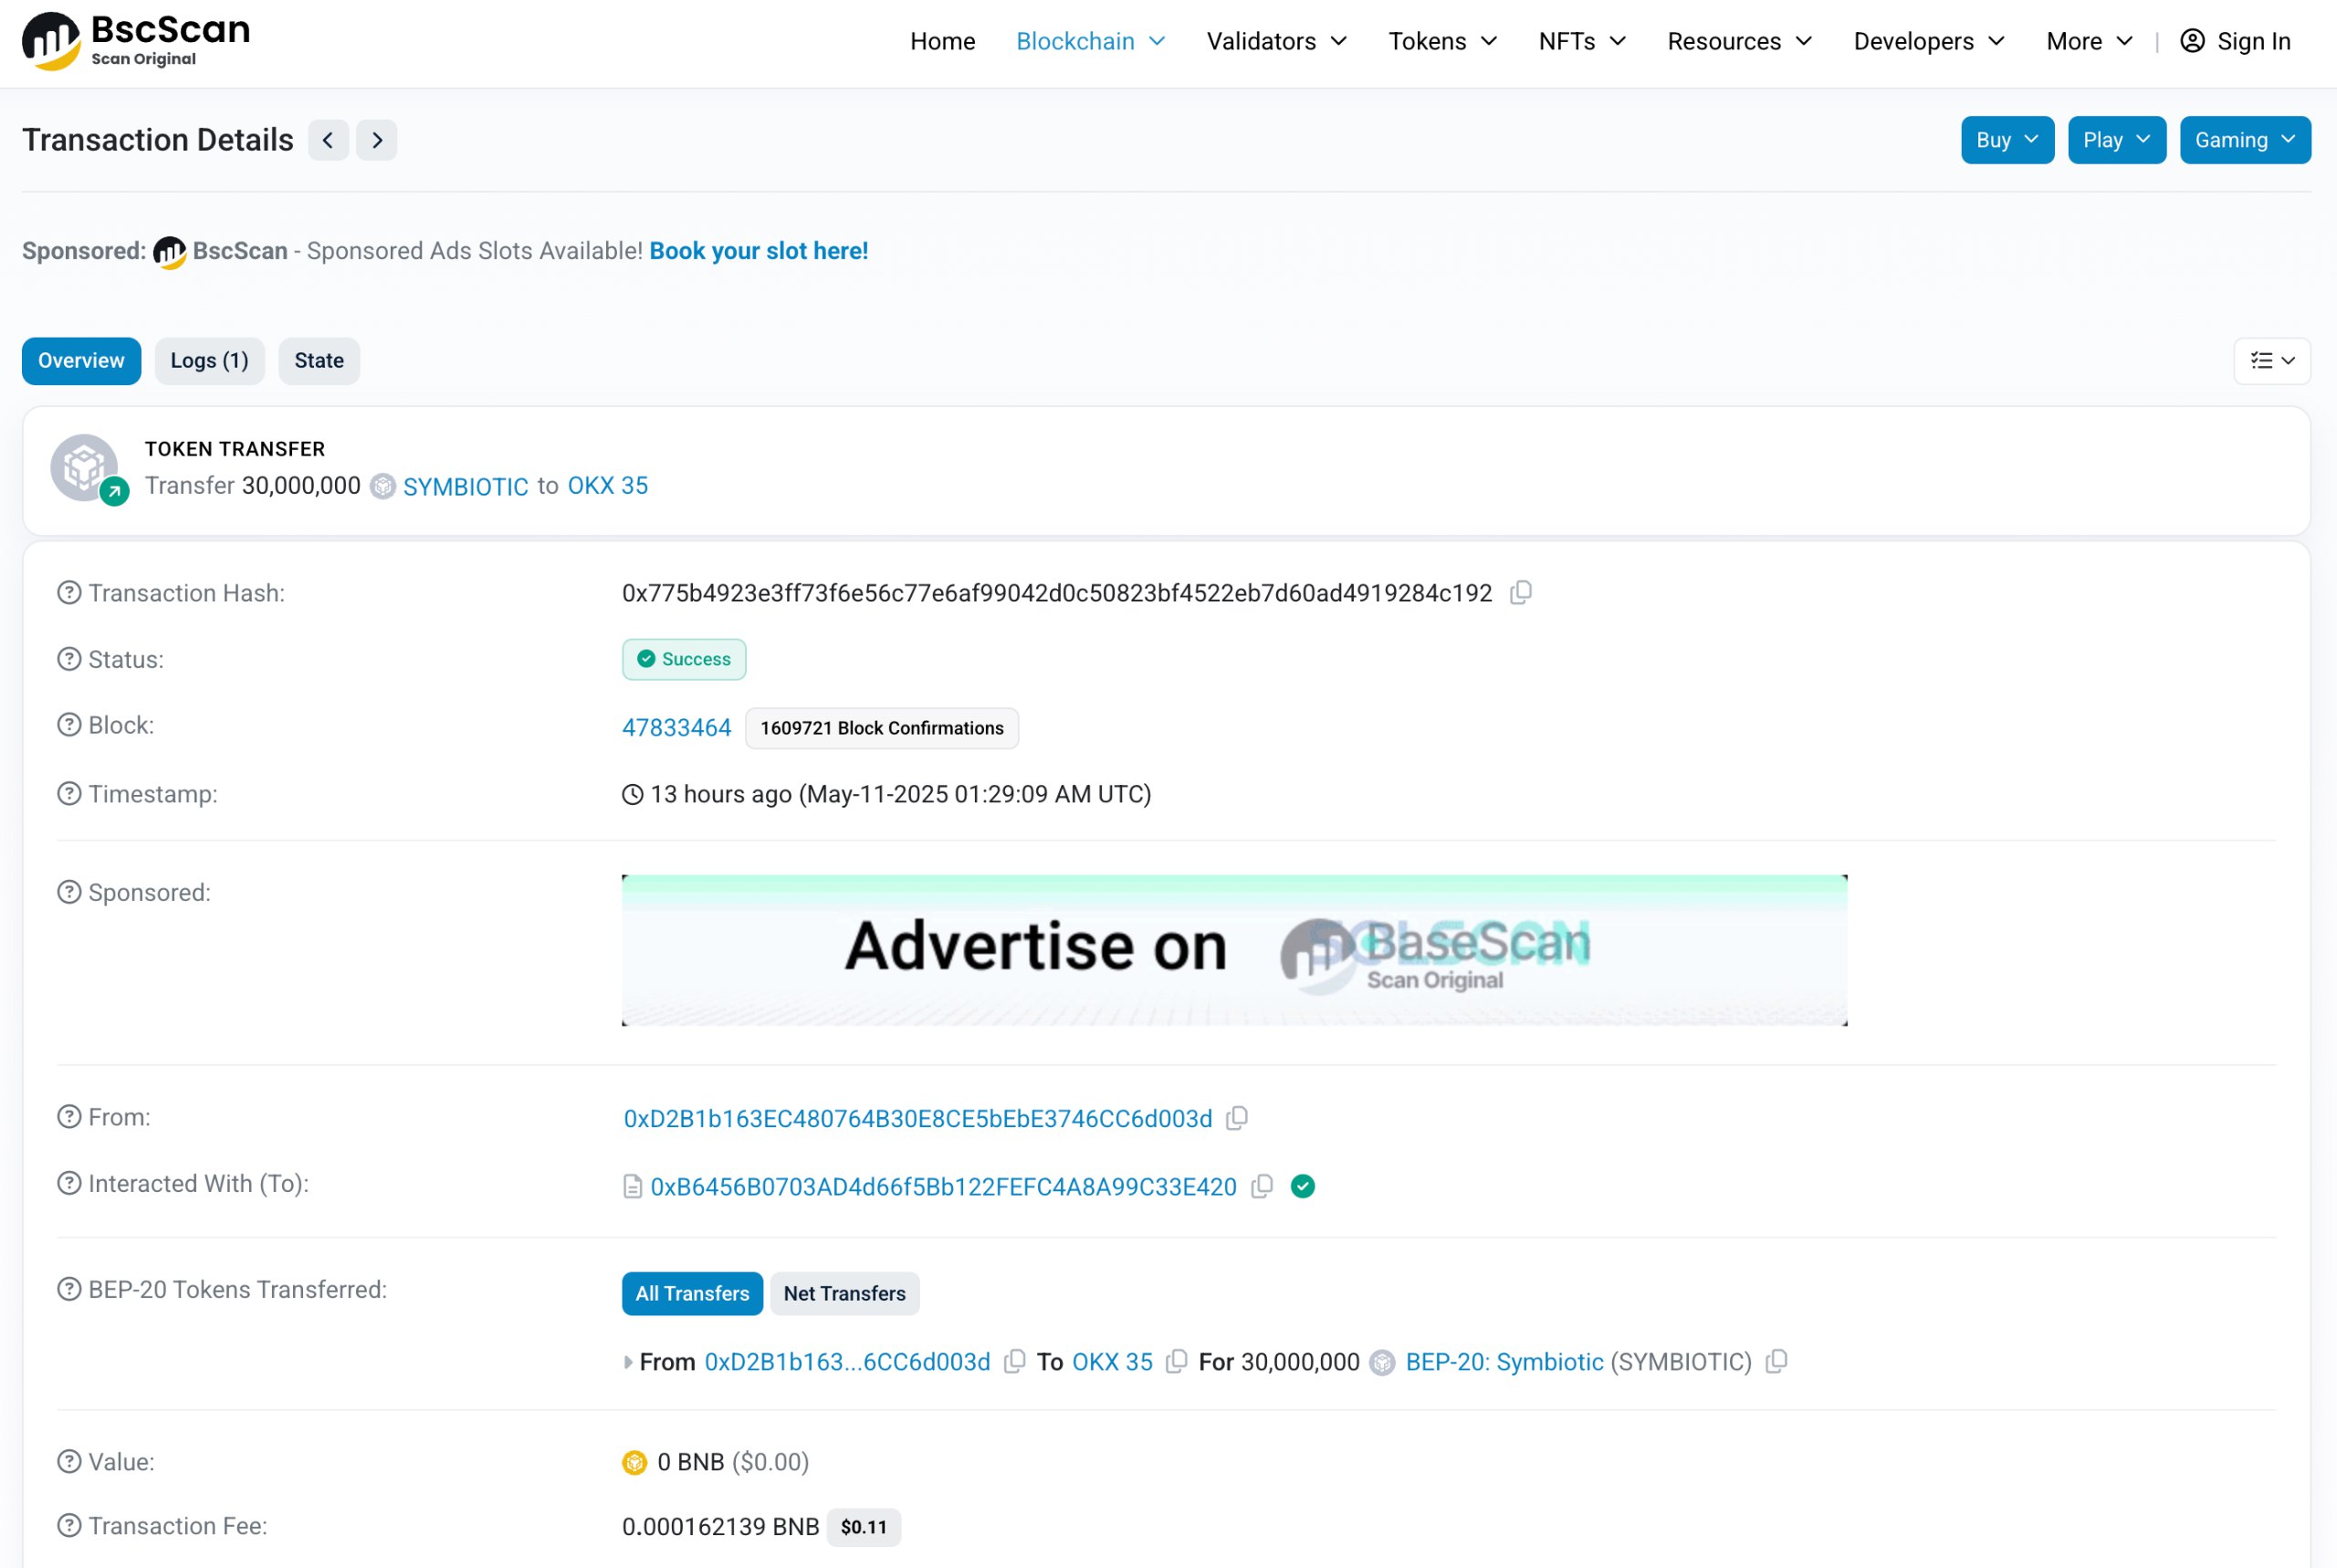Switch to the Overview tab
The width and height of the screenshot is (2337, 1568).
pyautogui.click(x=81, y=361)
